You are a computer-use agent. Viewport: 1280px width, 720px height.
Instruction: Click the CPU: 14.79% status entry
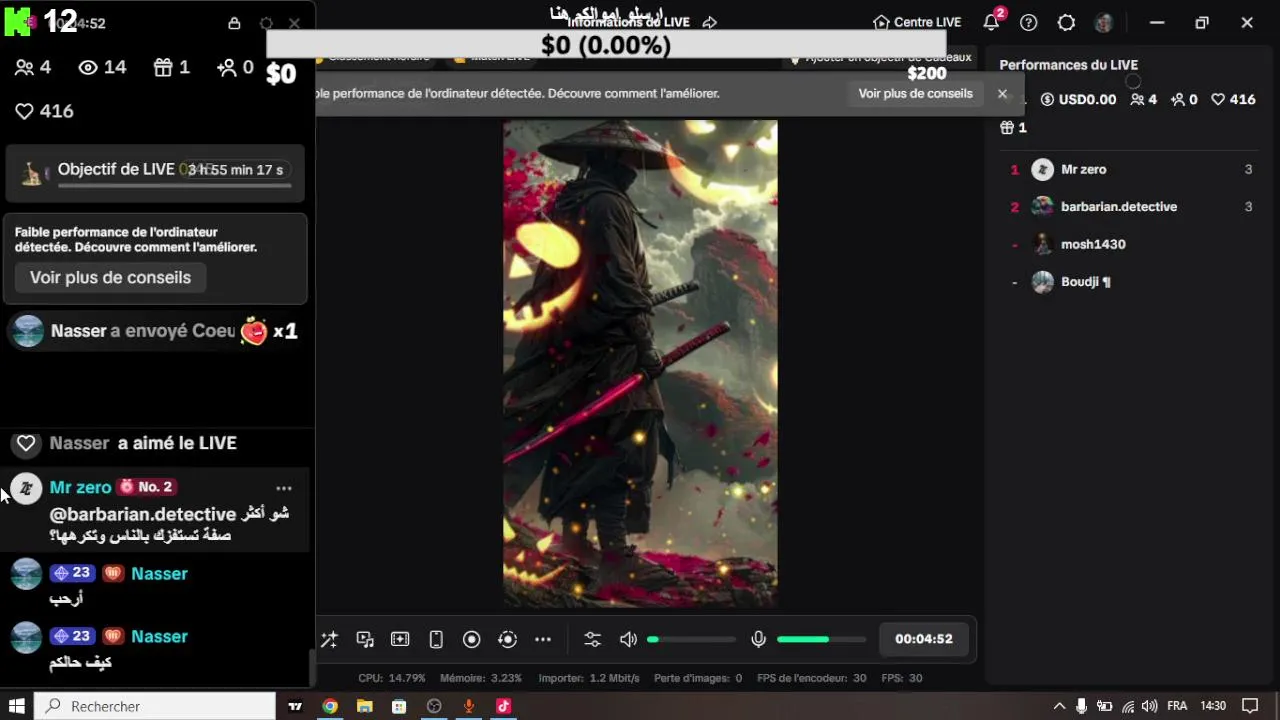(x=392, y=678)
